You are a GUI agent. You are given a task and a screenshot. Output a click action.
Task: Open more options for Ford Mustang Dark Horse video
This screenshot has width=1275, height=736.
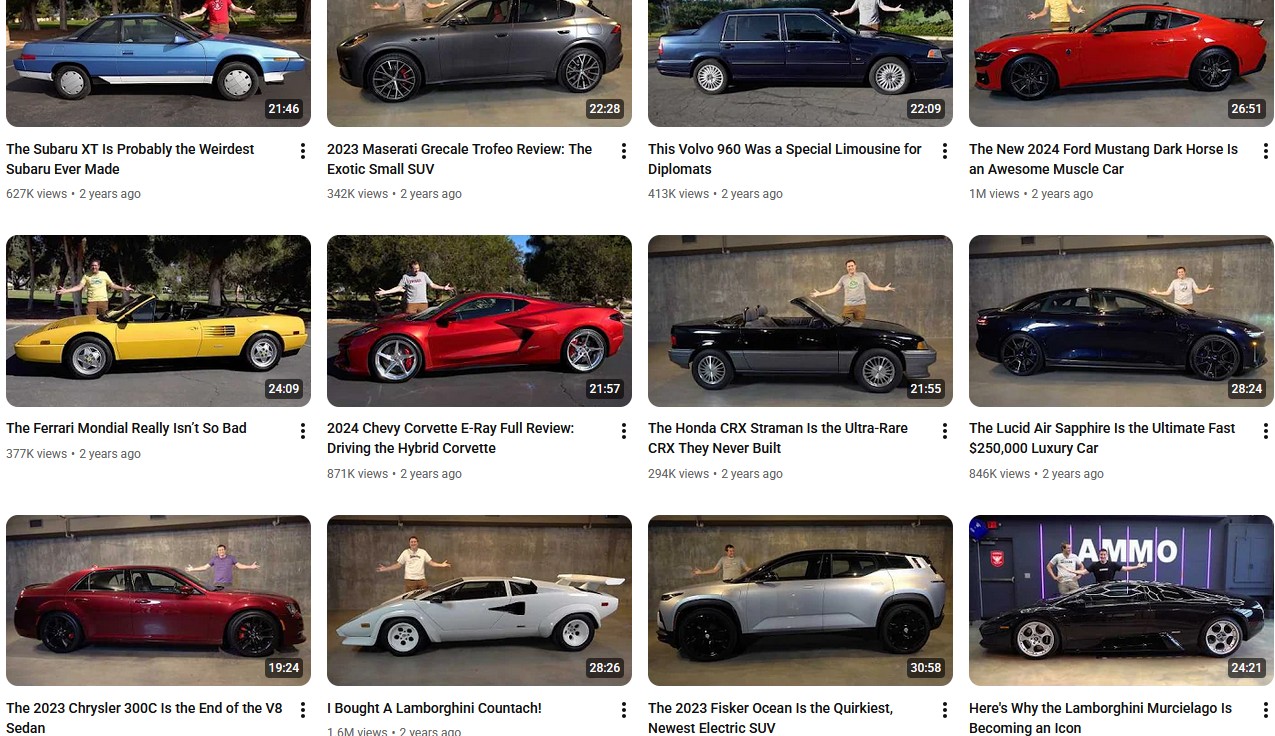[1265, 151]
